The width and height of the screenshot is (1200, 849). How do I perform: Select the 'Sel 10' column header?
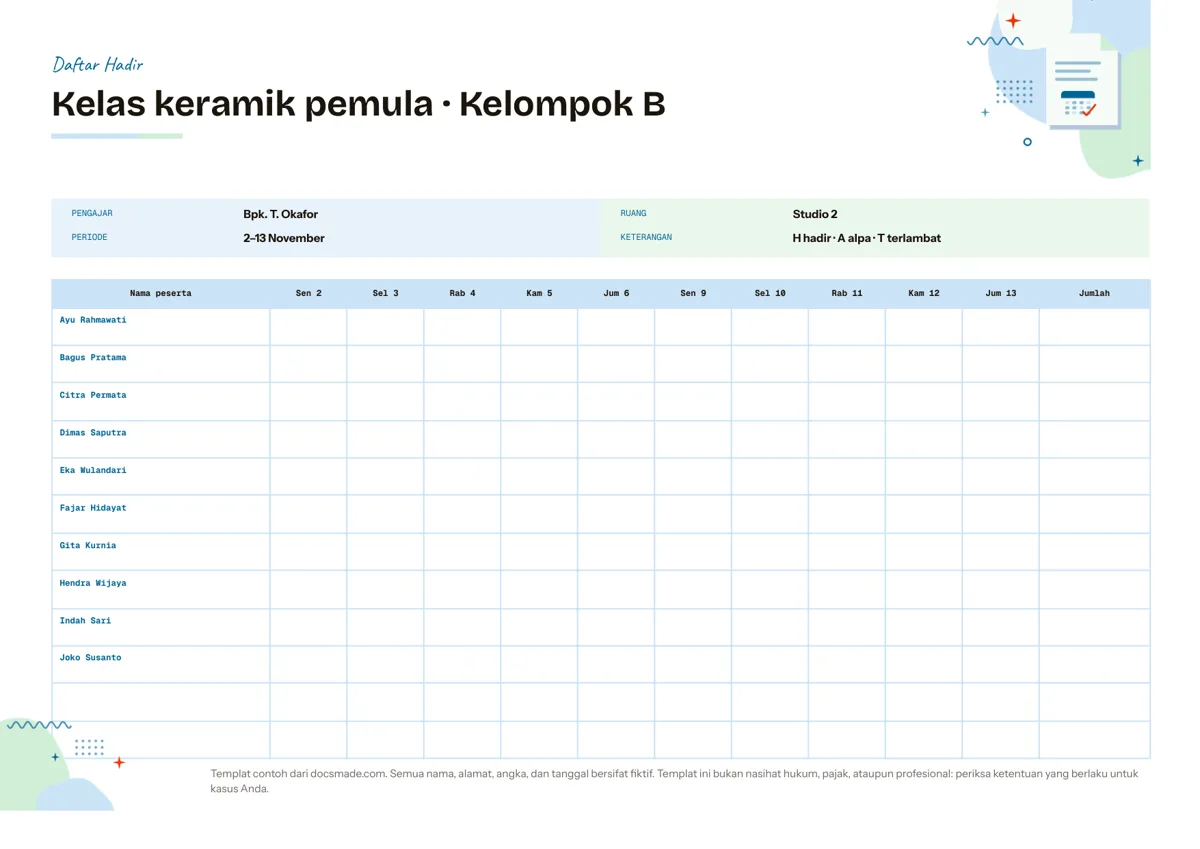click(770, 294)
